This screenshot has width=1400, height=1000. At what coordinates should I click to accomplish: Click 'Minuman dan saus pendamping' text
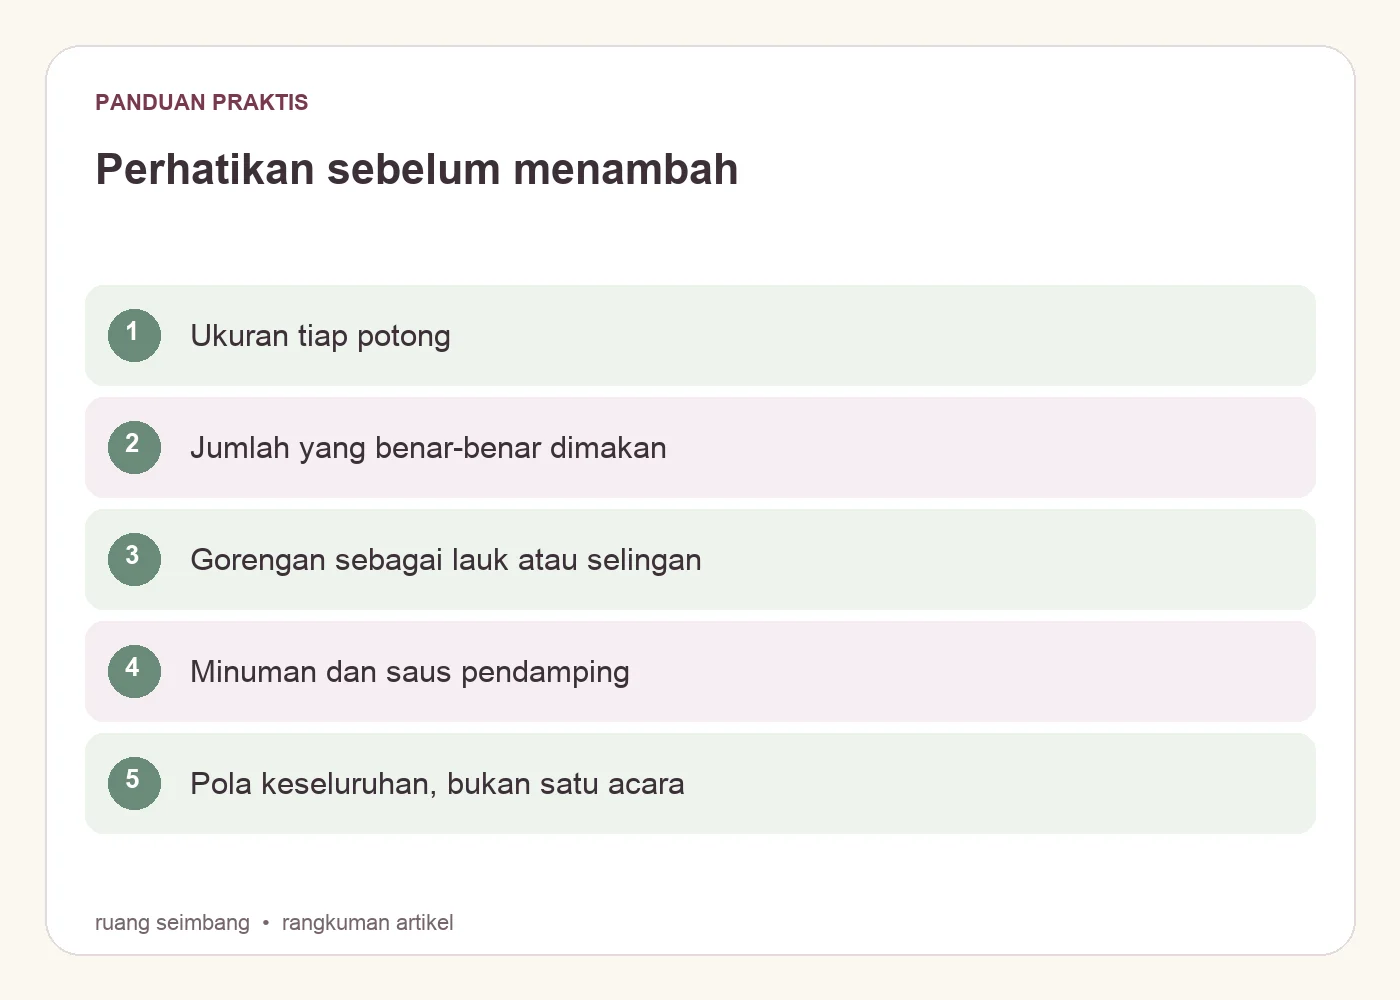(x=410, y=672)
